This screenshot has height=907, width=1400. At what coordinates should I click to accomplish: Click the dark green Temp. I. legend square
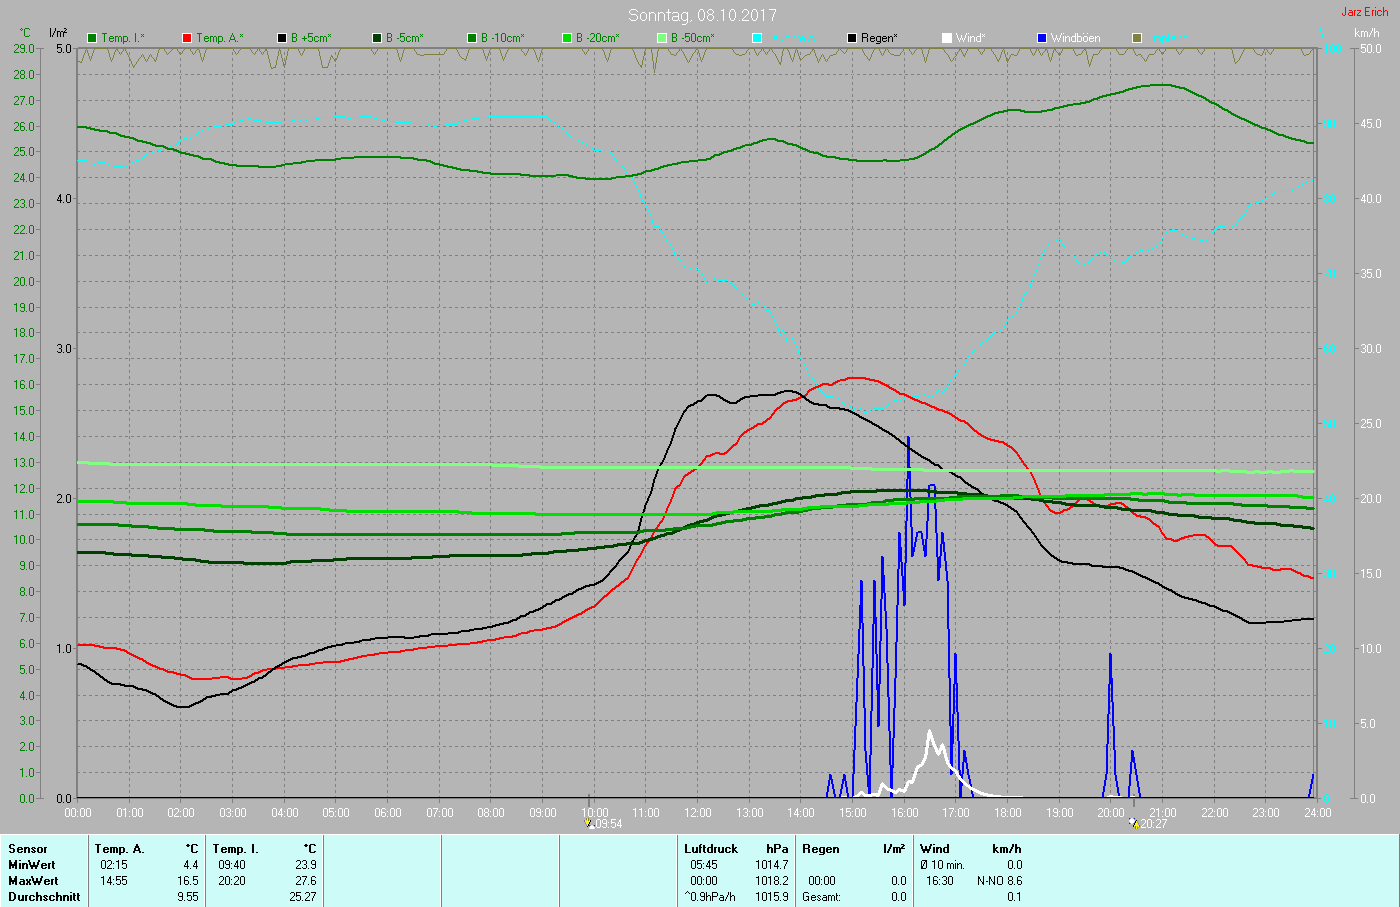[x=92, y=38]
